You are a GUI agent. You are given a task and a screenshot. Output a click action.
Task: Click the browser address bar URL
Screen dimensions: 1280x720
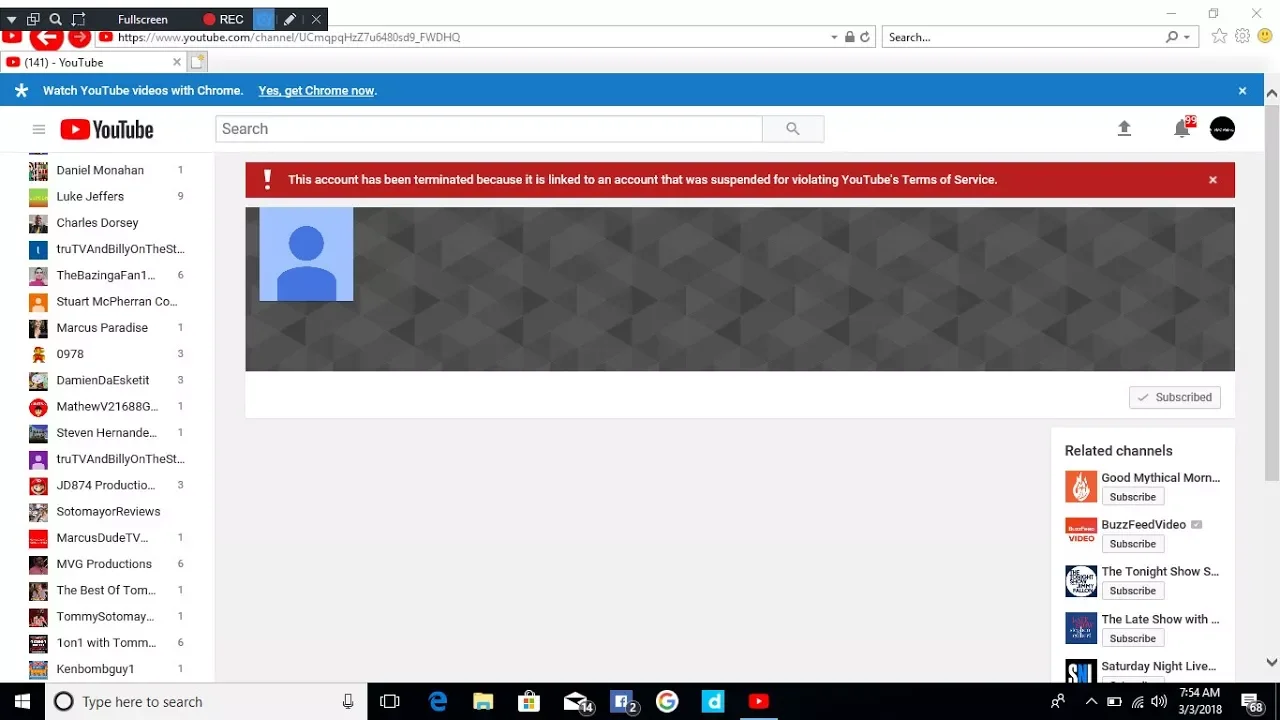289,37
